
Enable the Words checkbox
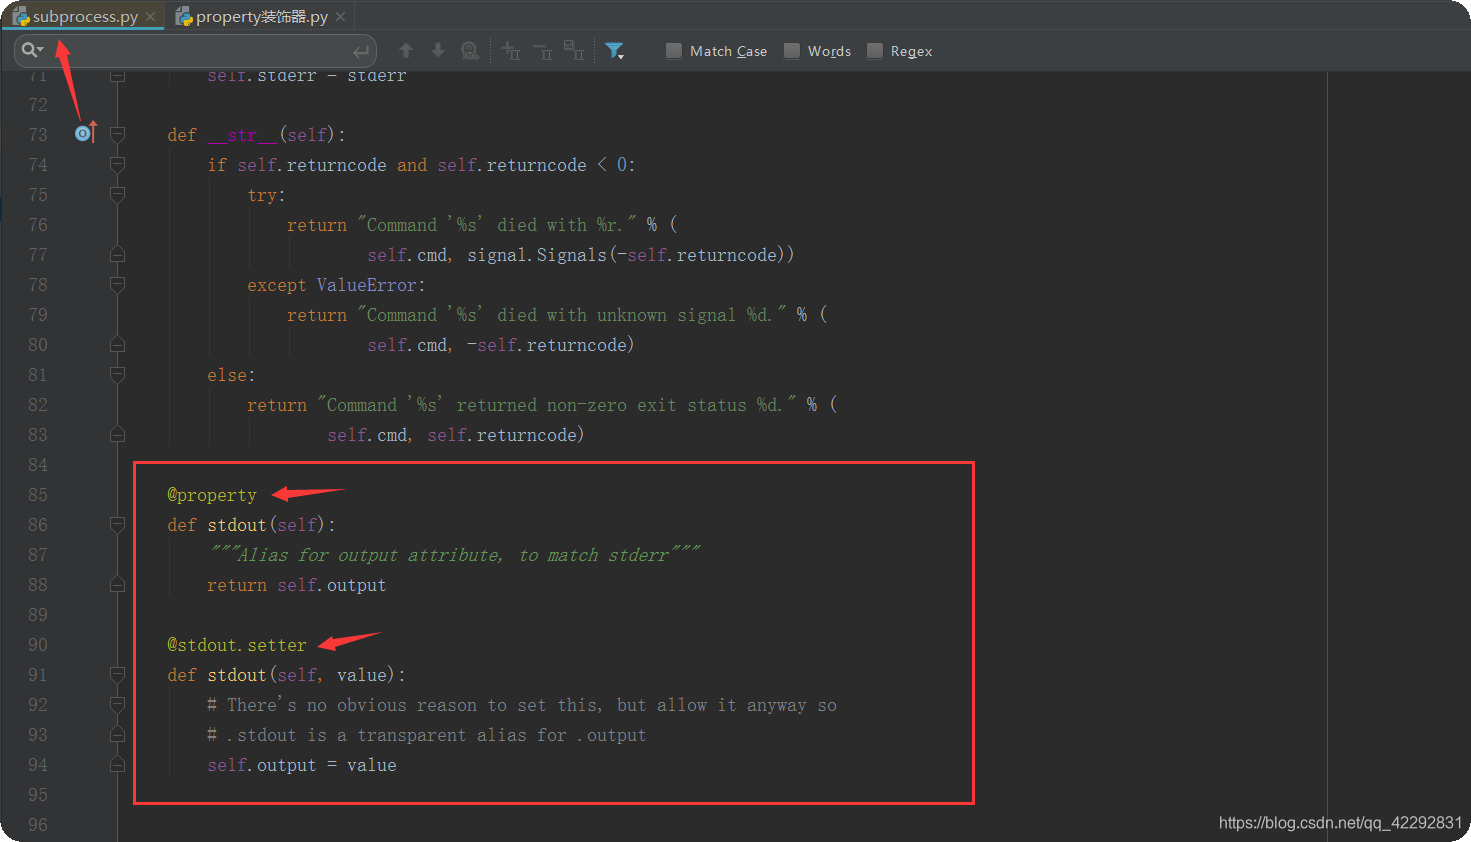[789, 50]
